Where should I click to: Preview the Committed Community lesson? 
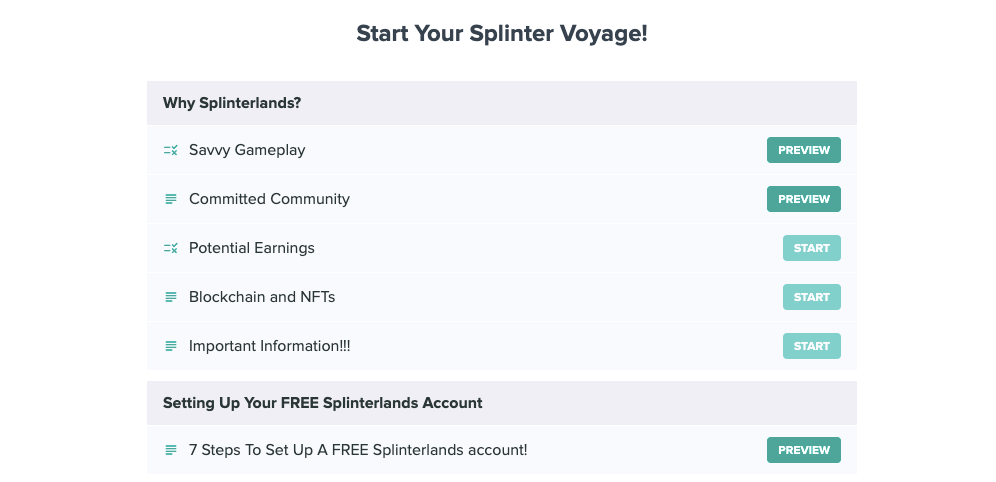tap(804, 199)
